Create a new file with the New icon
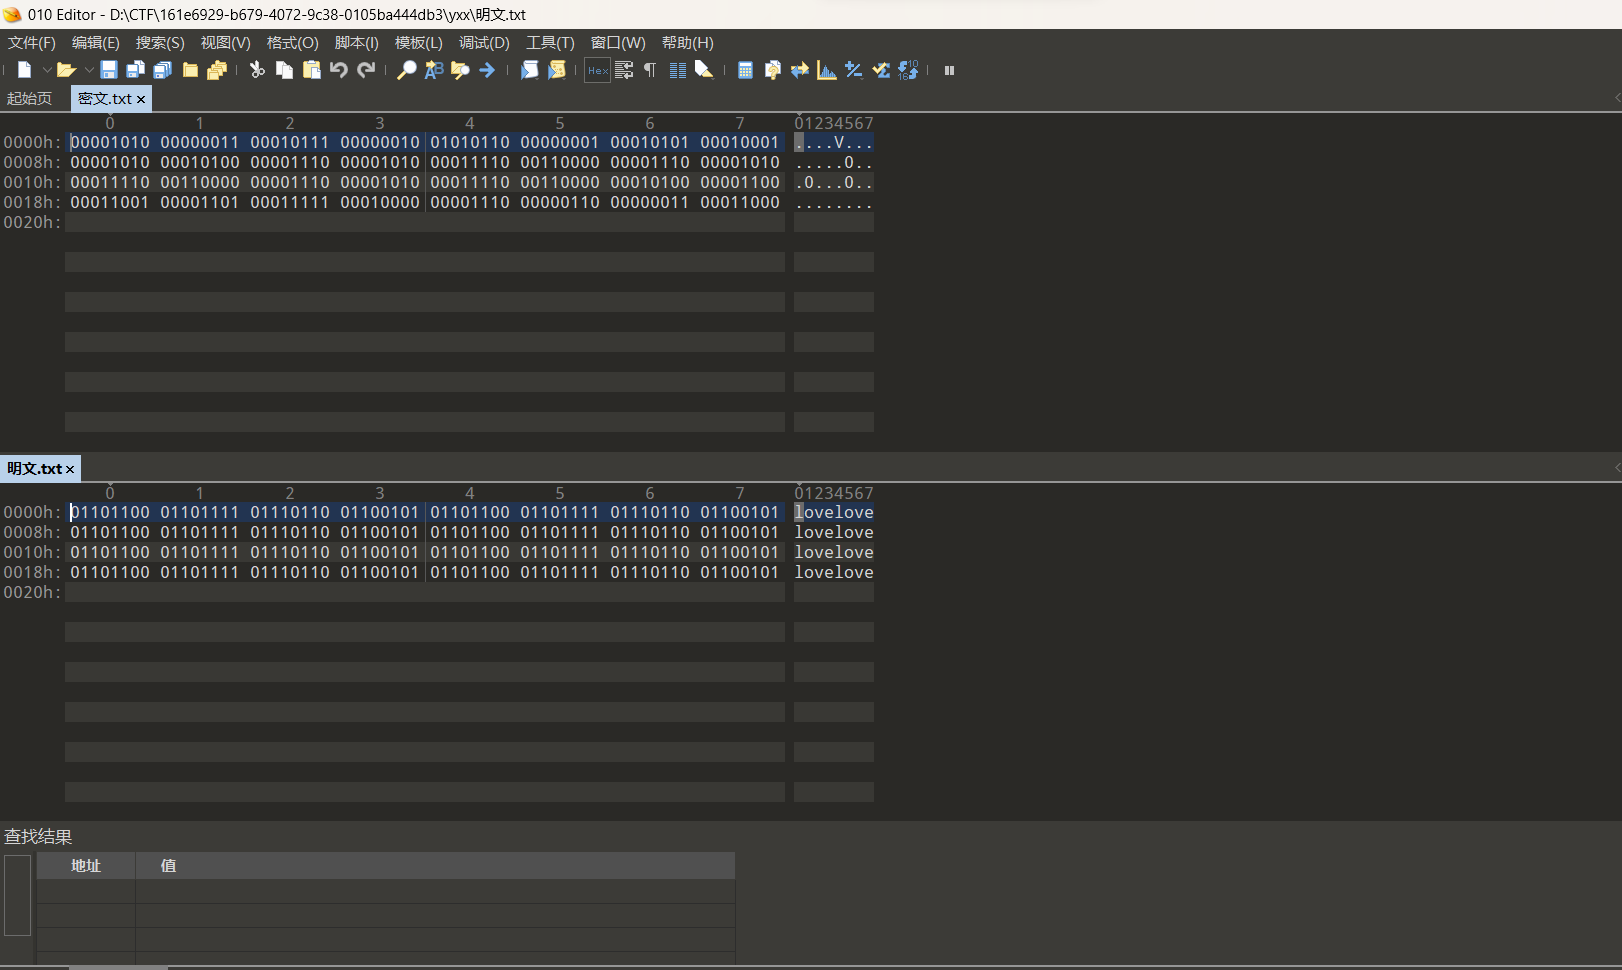Image resolution: width=1622 pixels, height=970 pixels. coord(24,70)
